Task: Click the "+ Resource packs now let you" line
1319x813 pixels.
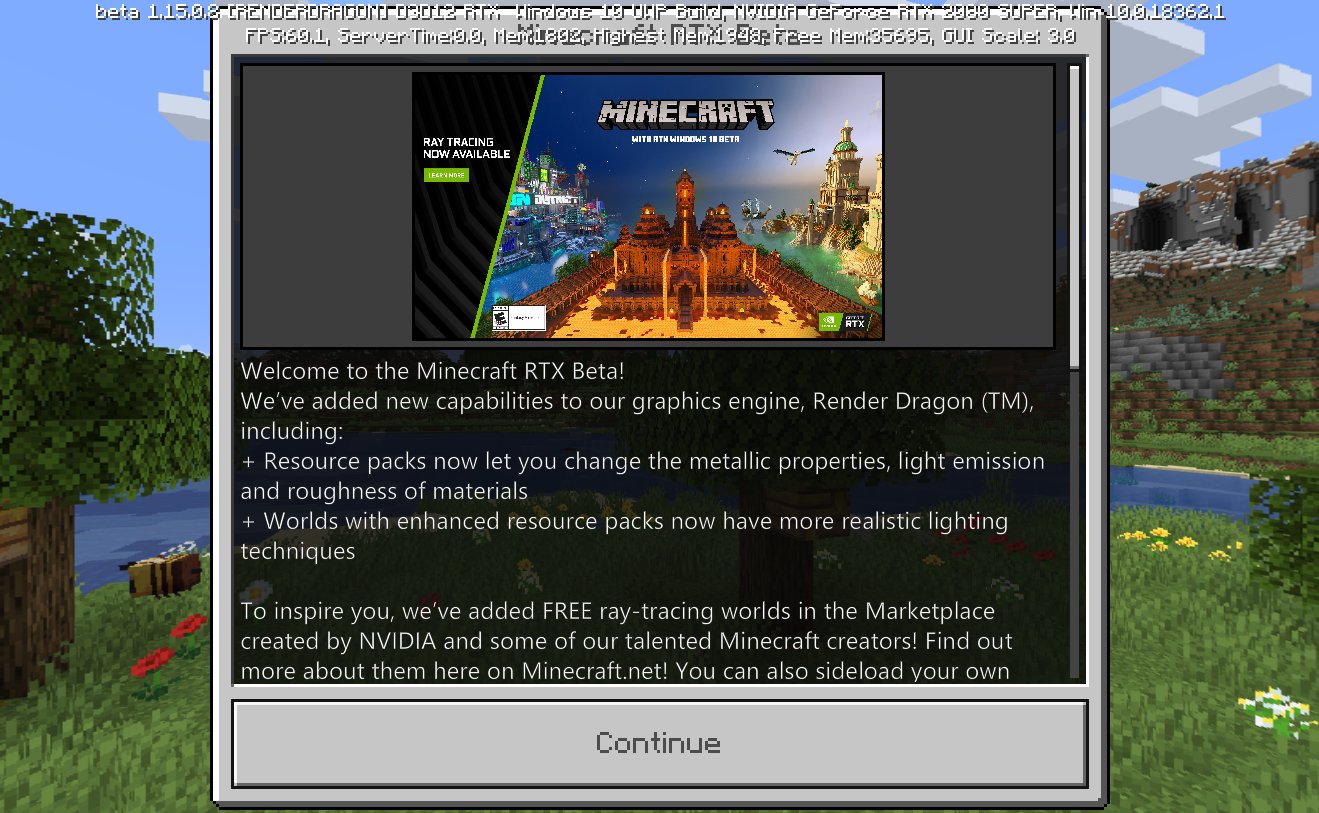Action: click(642, 461)
